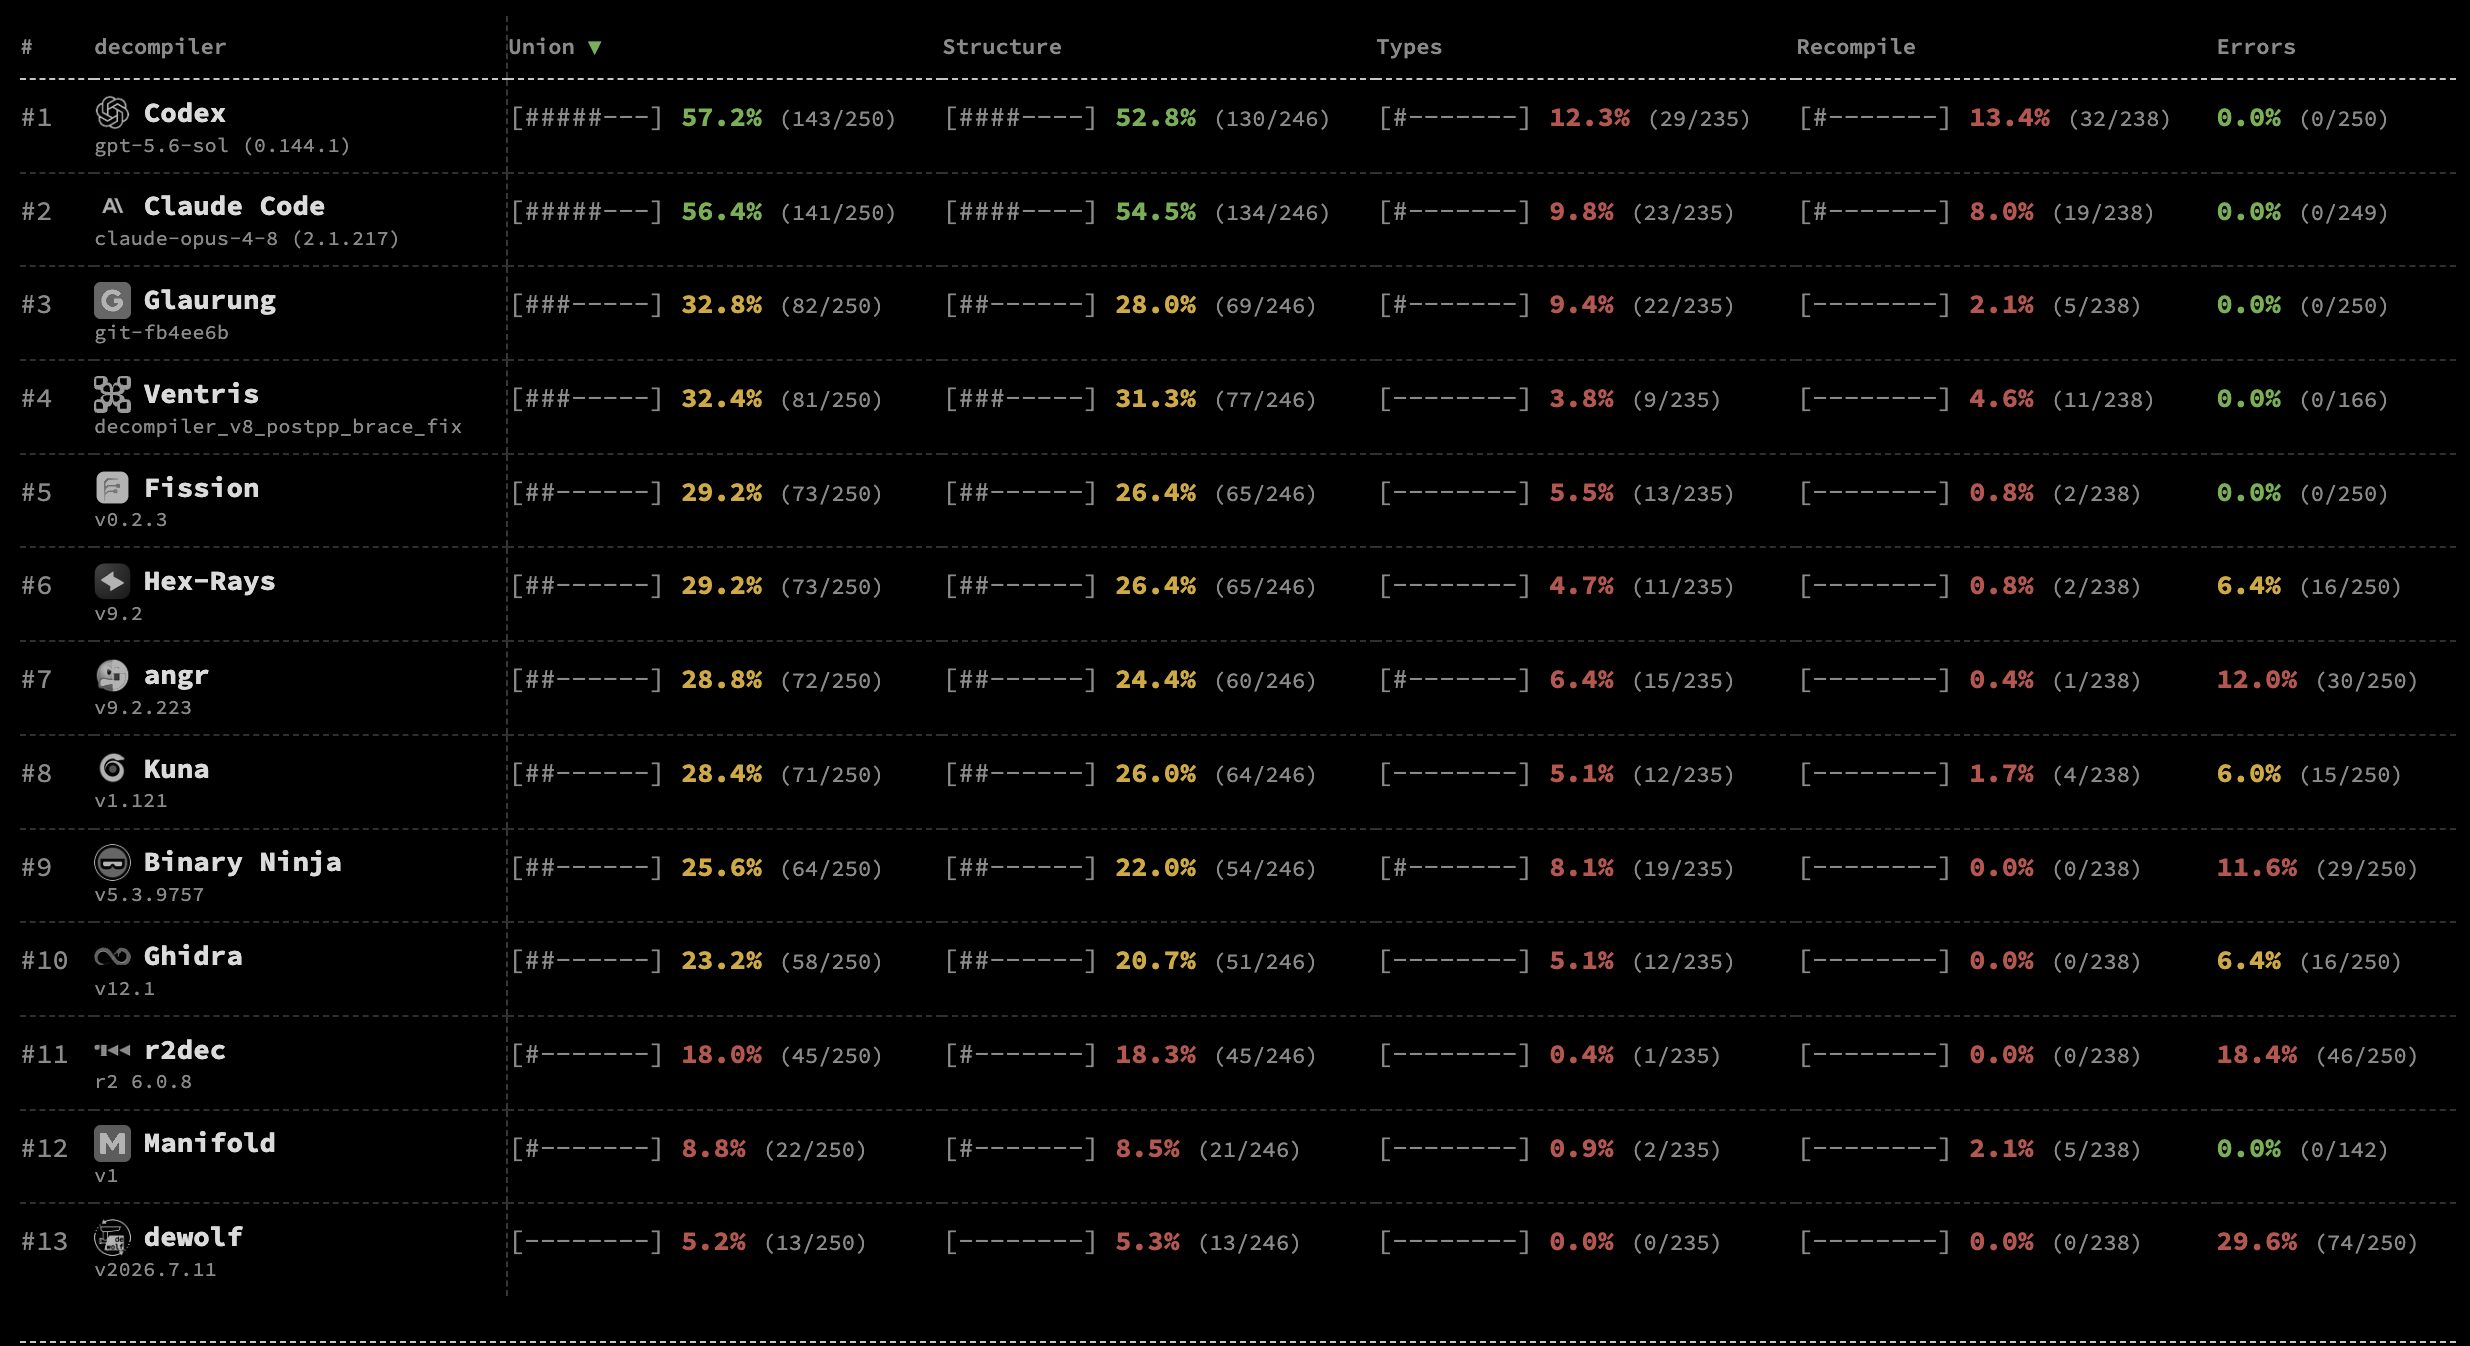Sort by the Structure column header
2470x1346 pixels.
click(1002, 47)
